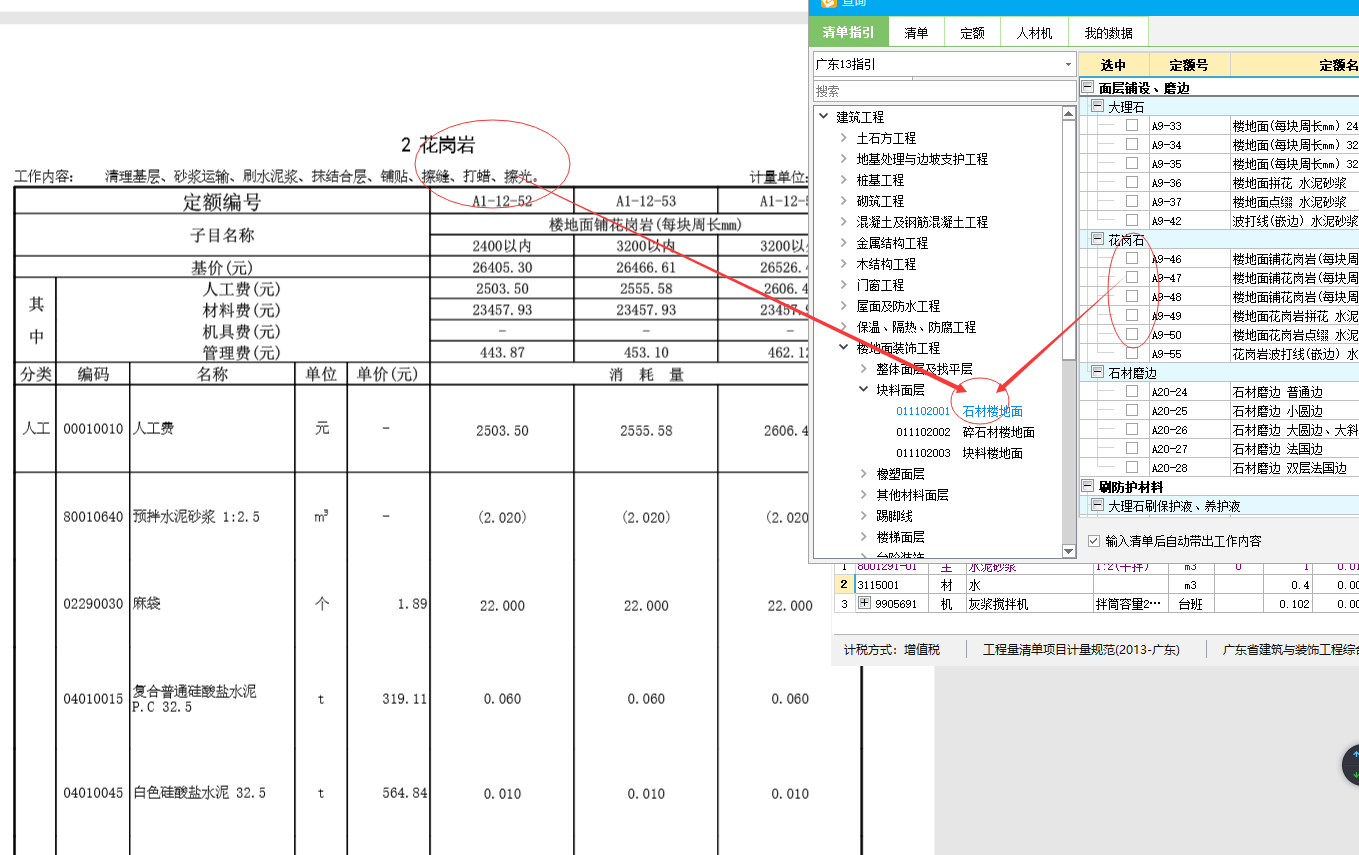This screenshot has height=855, width=1359.
Task: Expand 保温、隔热、防腐工程 node
Action: [x=844, y=327]
